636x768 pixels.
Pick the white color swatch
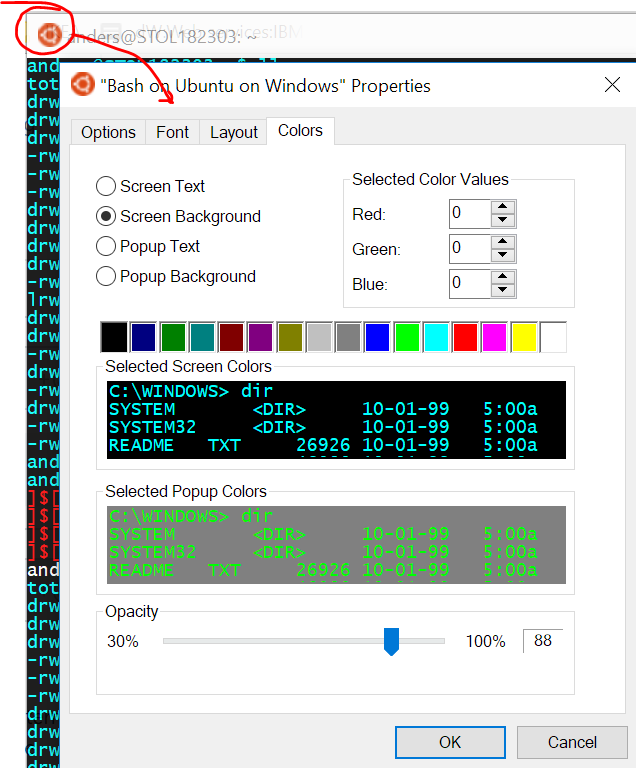click(x=553, y=337)
